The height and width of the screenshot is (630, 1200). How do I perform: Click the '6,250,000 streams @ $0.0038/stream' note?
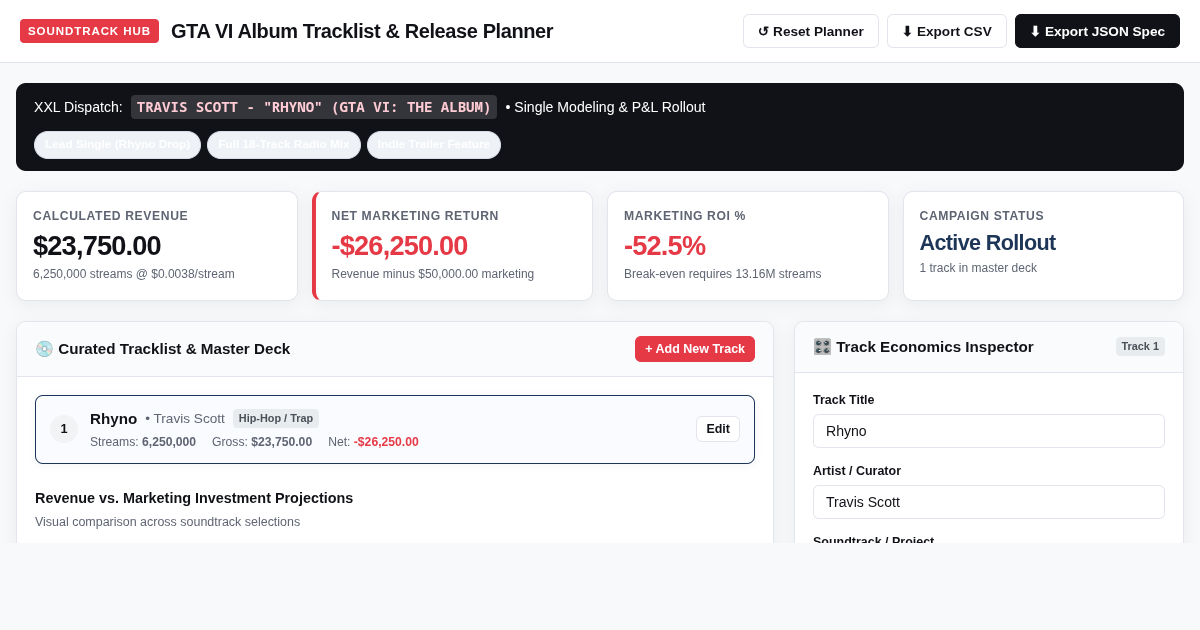pos(134,274)
